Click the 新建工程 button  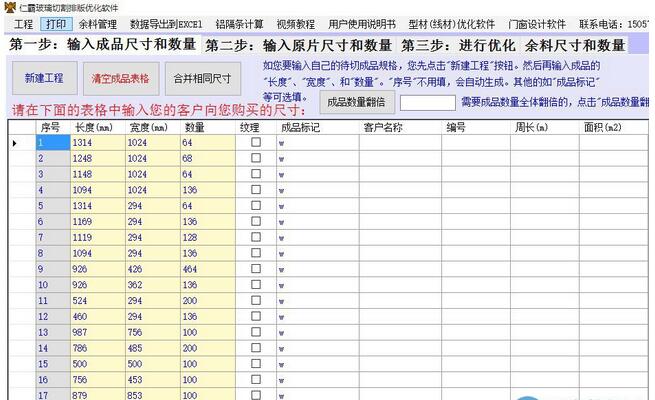tap(44, 78)
